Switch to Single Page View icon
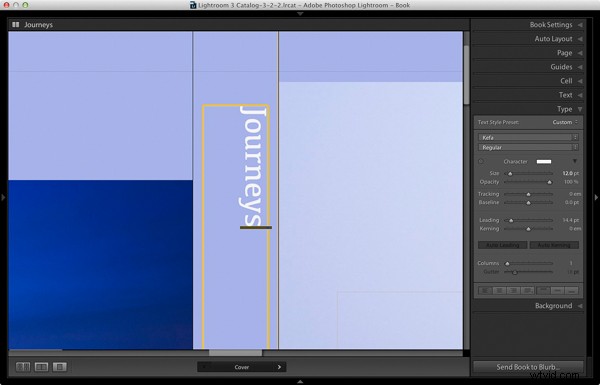 coord(60,367)
